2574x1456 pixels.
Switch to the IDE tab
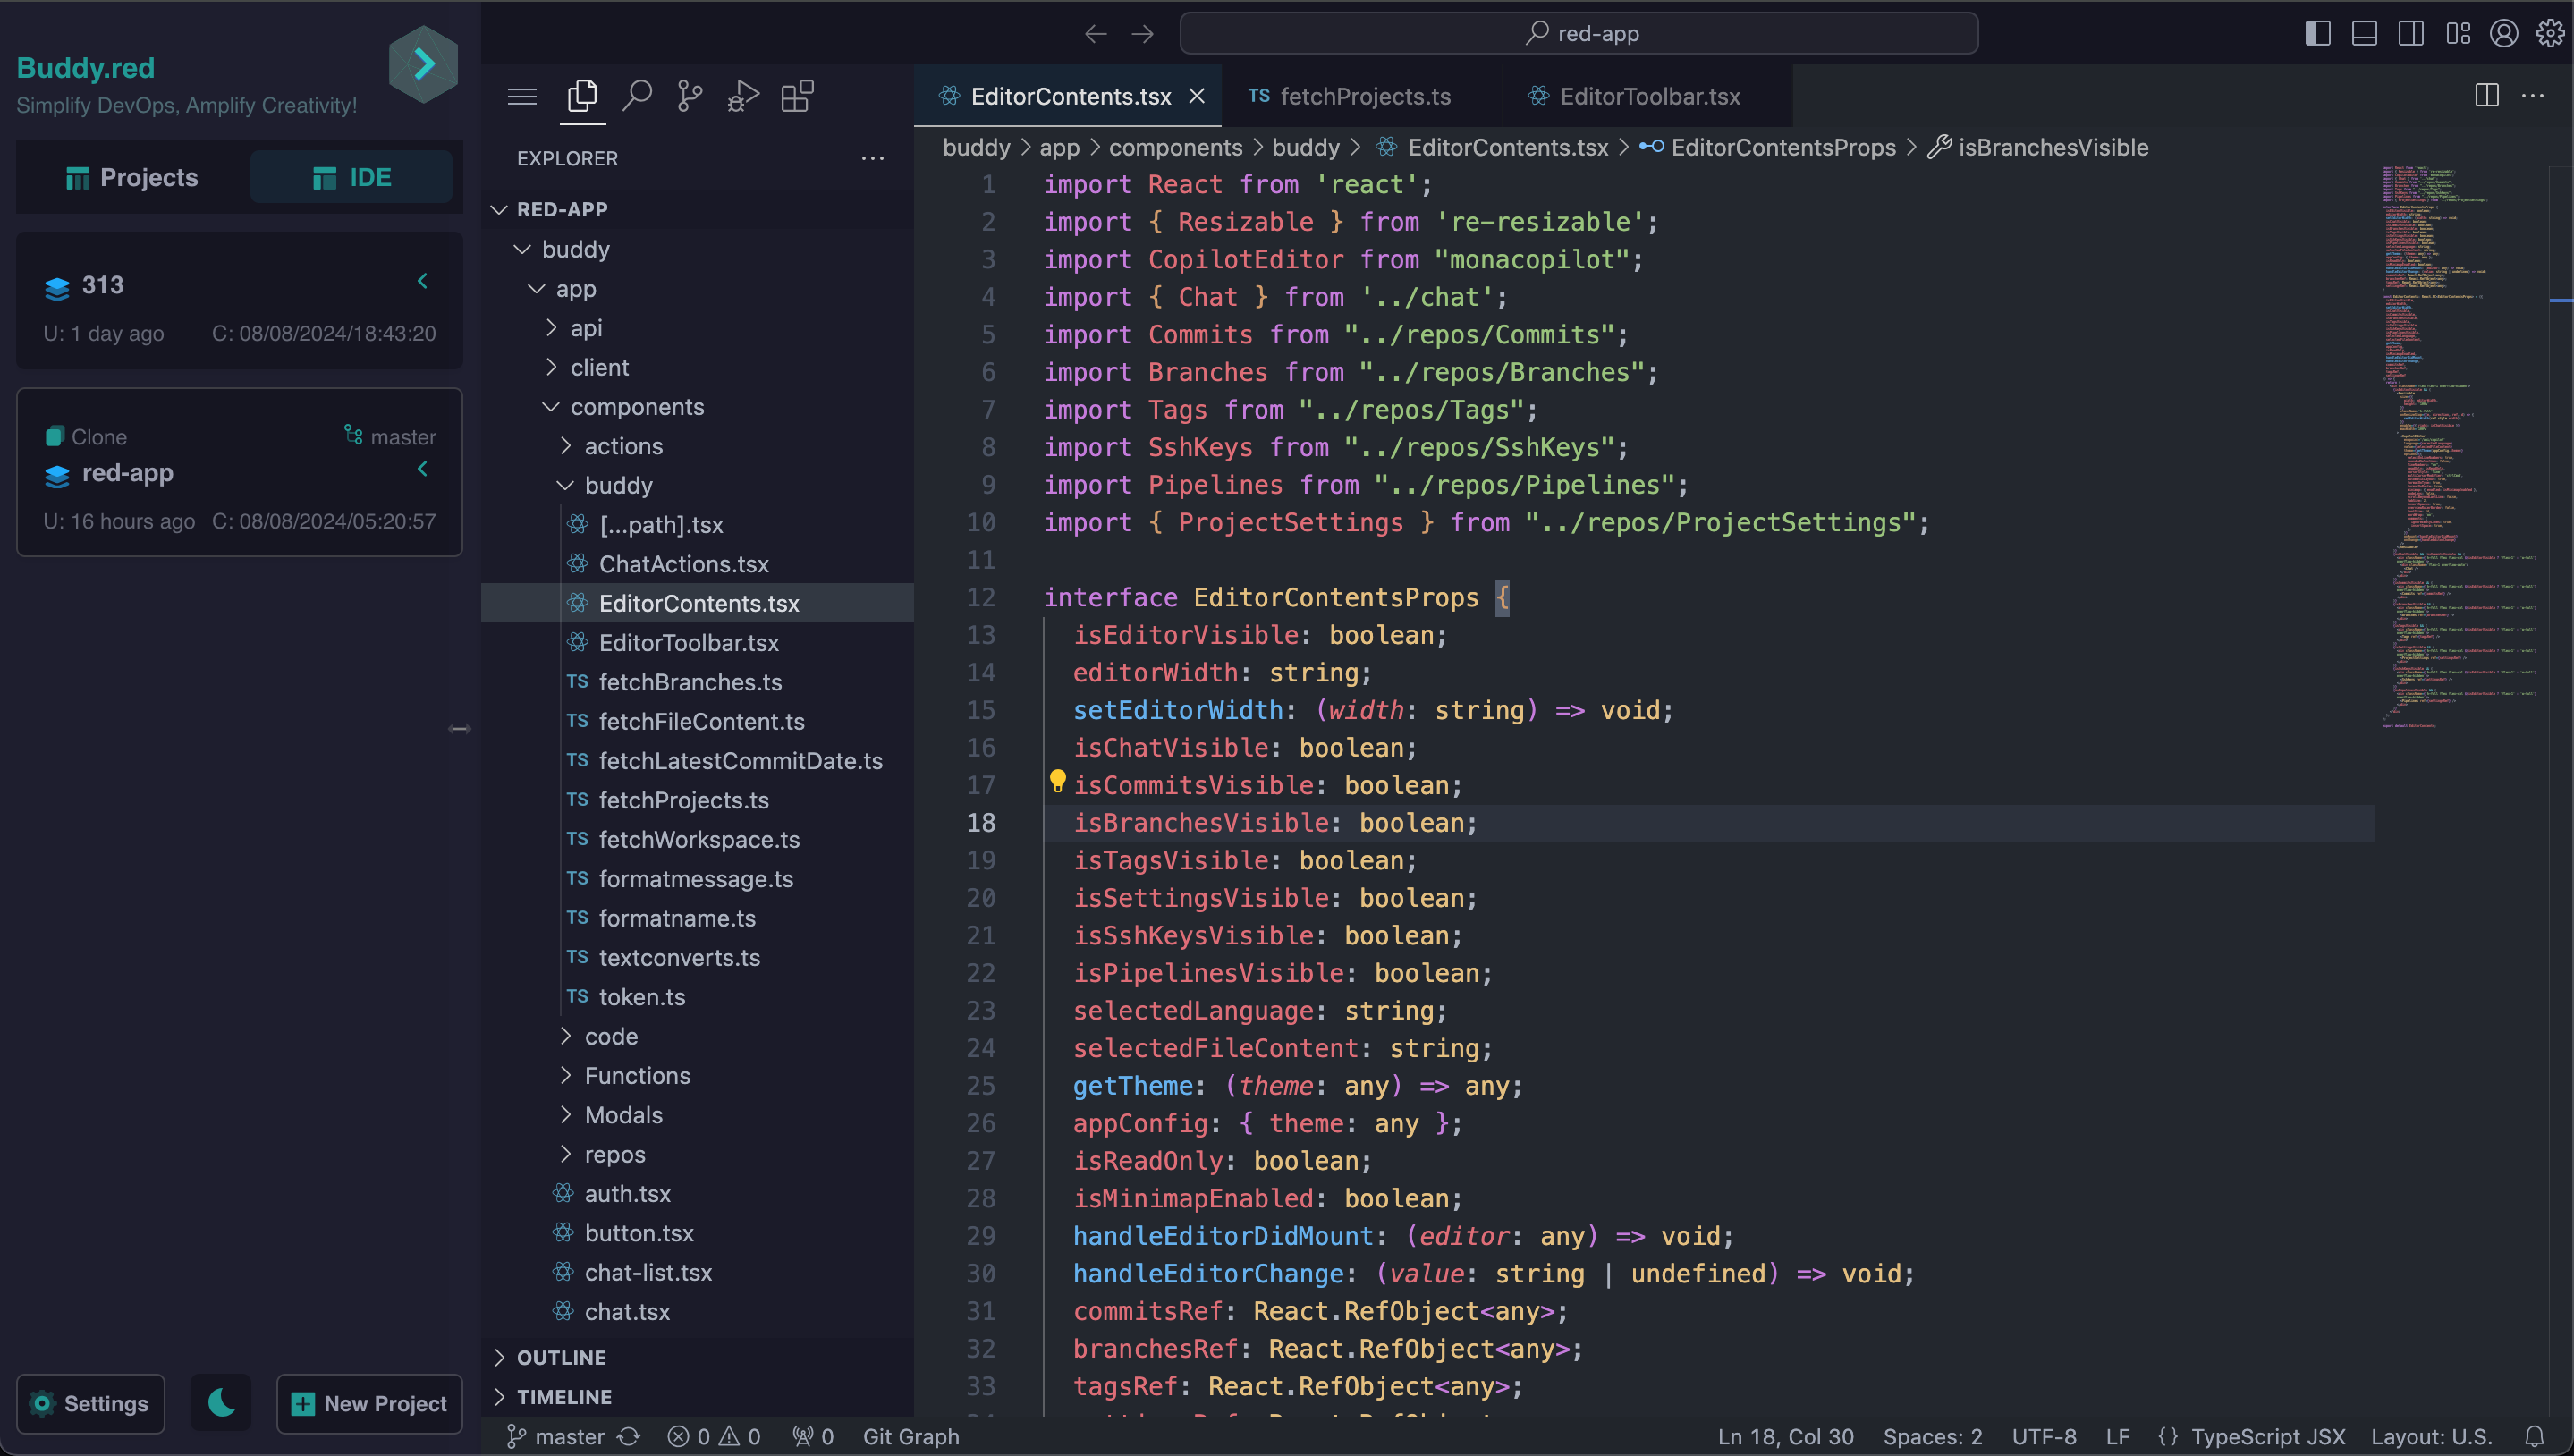point(352,177)
